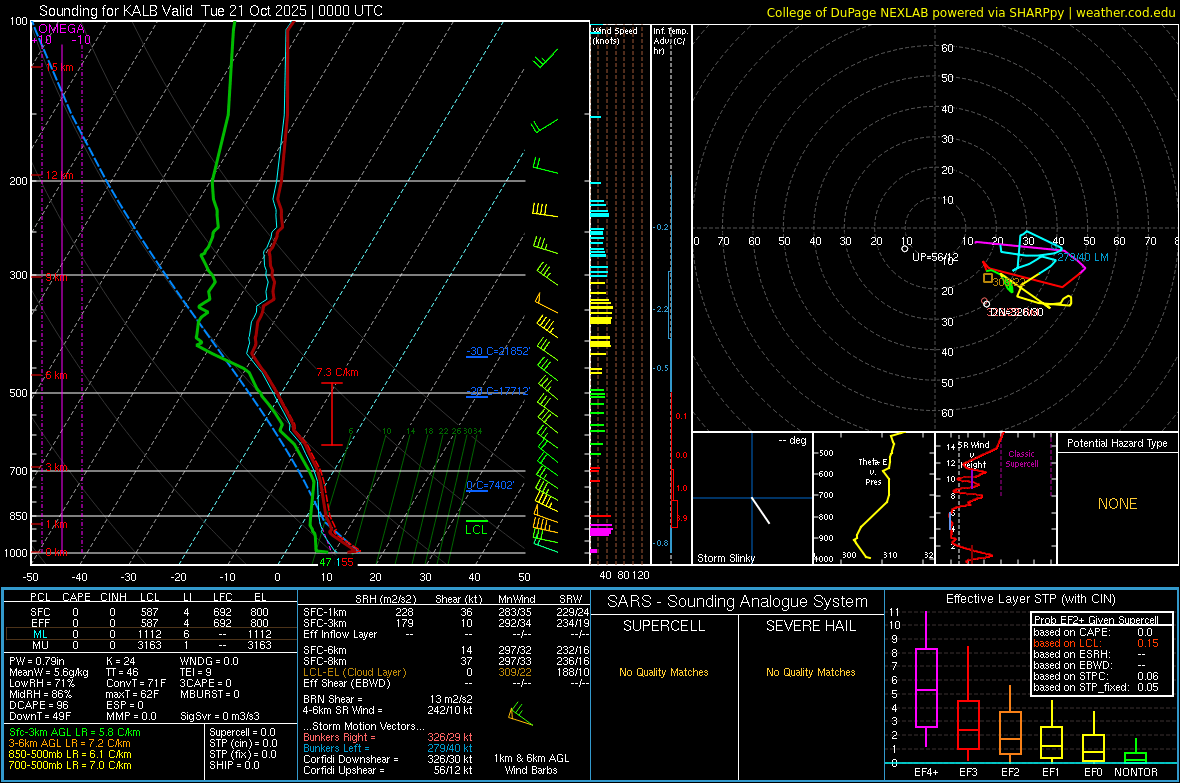Viewport: 1180px width, 783px height.
Task: Click the 'Prob EF2+ Given Supercell' heading
Action: pos(1096,620)
